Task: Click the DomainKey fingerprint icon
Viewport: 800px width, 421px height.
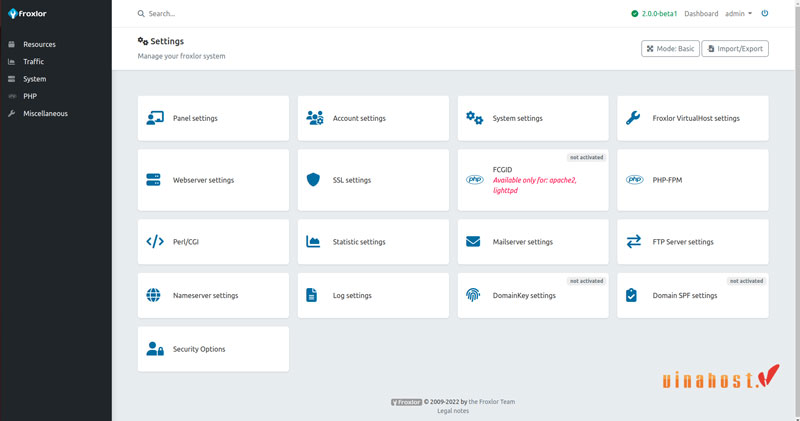Action: tap(473, 295)
